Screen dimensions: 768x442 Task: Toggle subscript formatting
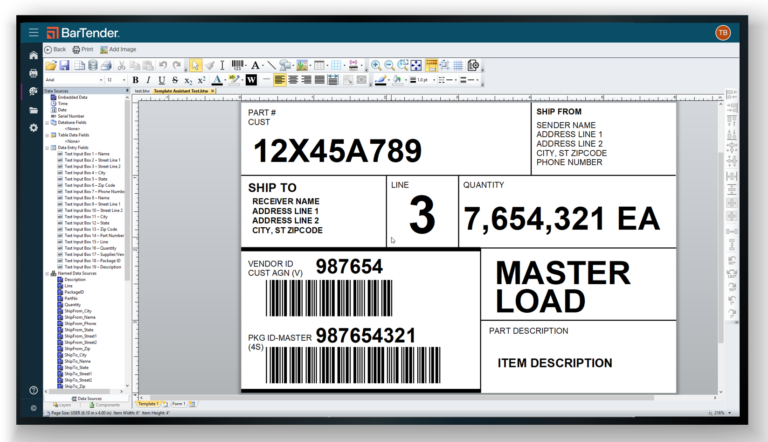coord(188,80)
